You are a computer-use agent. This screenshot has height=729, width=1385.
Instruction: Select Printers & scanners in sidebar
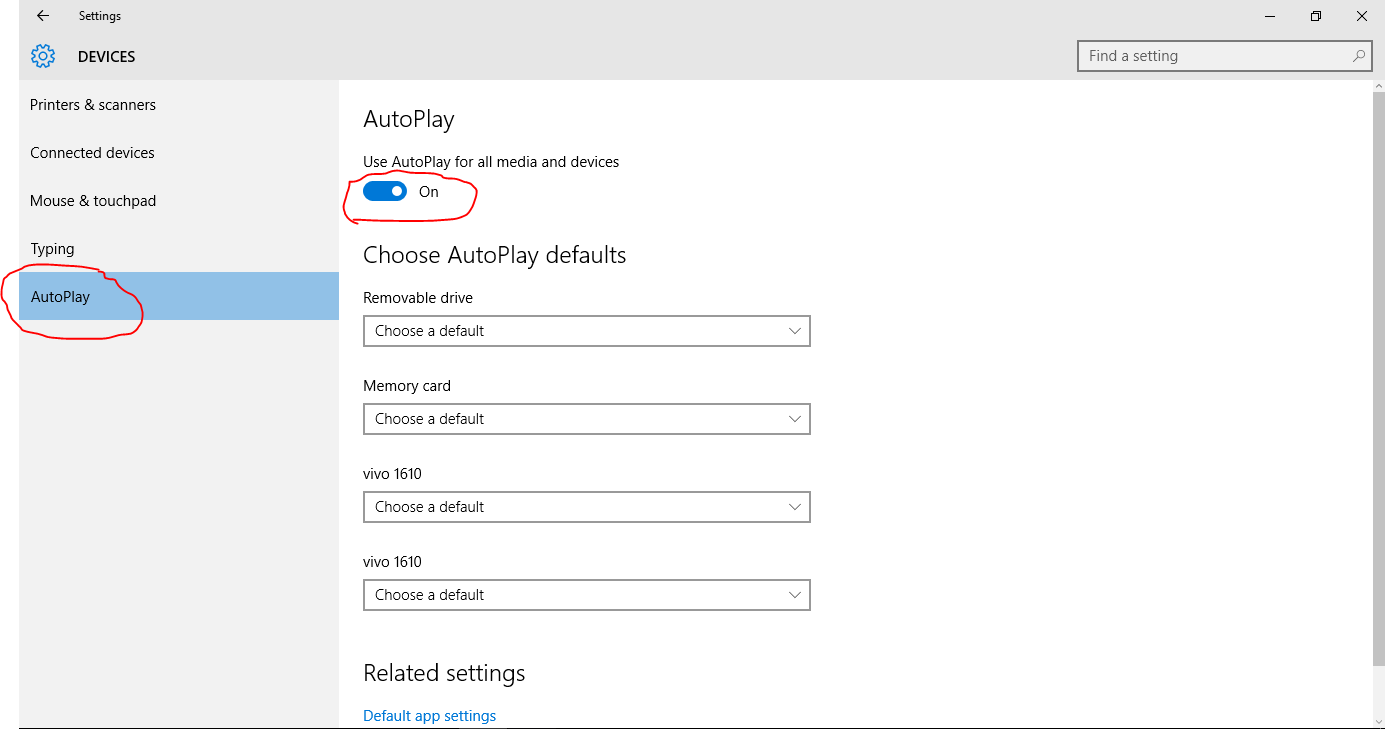point(93,104)
